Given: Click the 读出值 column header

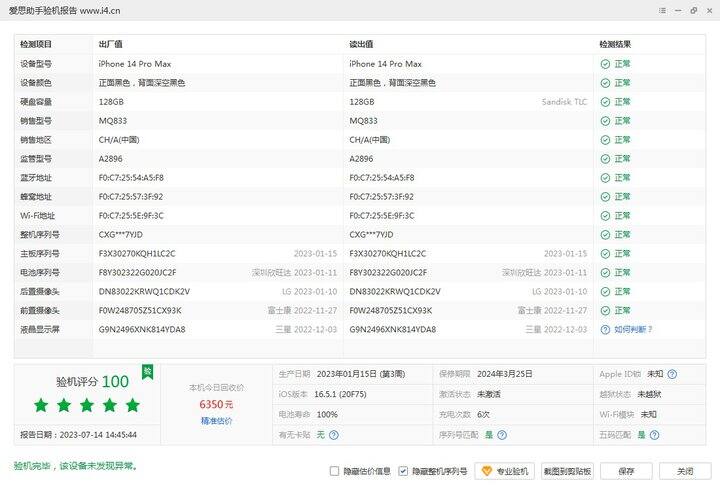Looking at the screenshot, I should pos(361,44).
